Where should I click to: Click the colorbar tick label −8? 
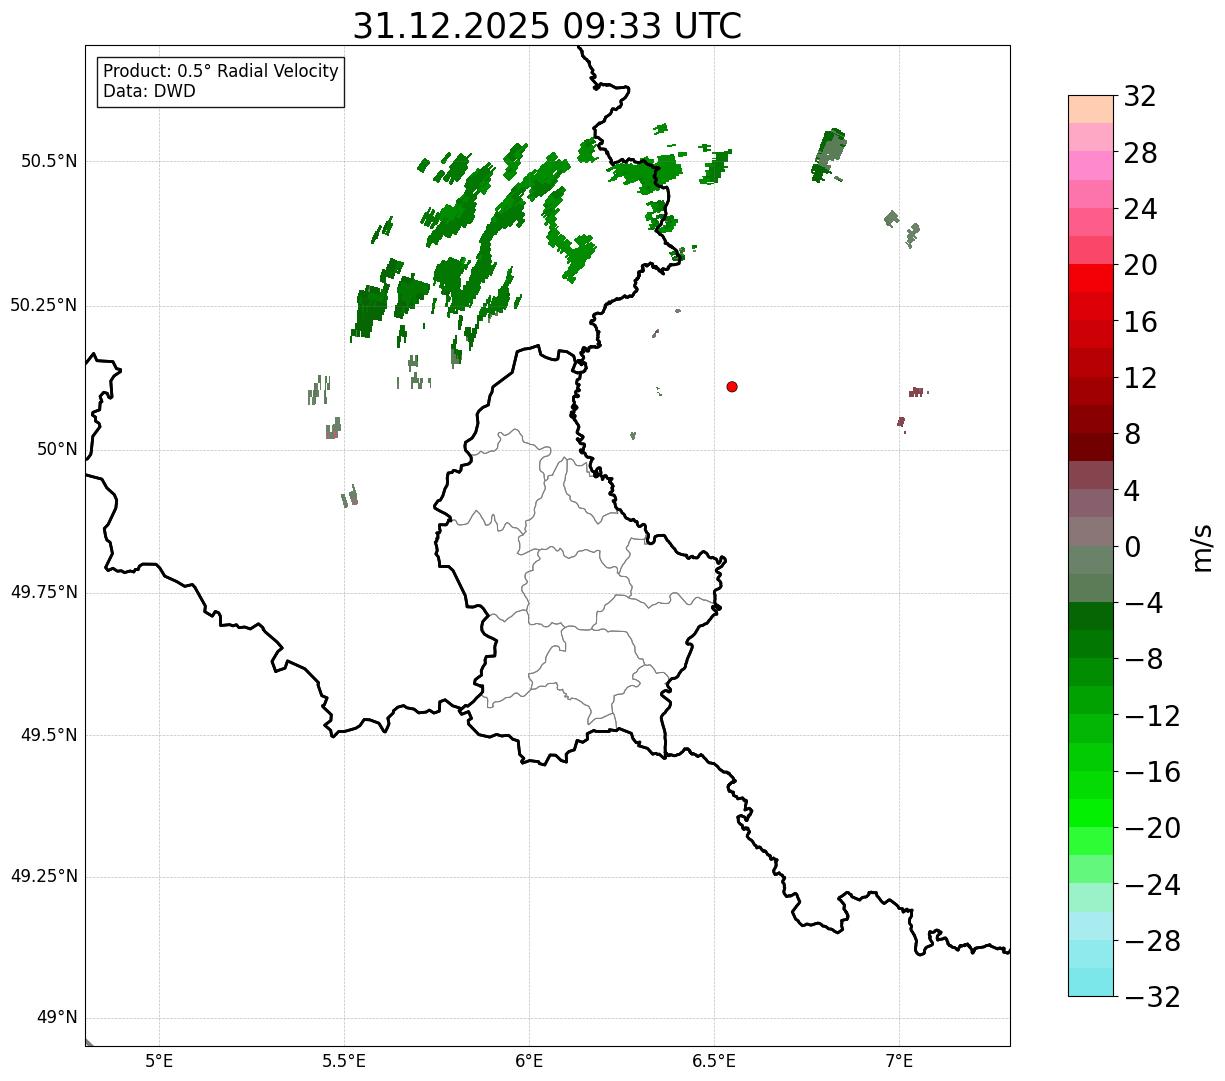point(1143,659)
